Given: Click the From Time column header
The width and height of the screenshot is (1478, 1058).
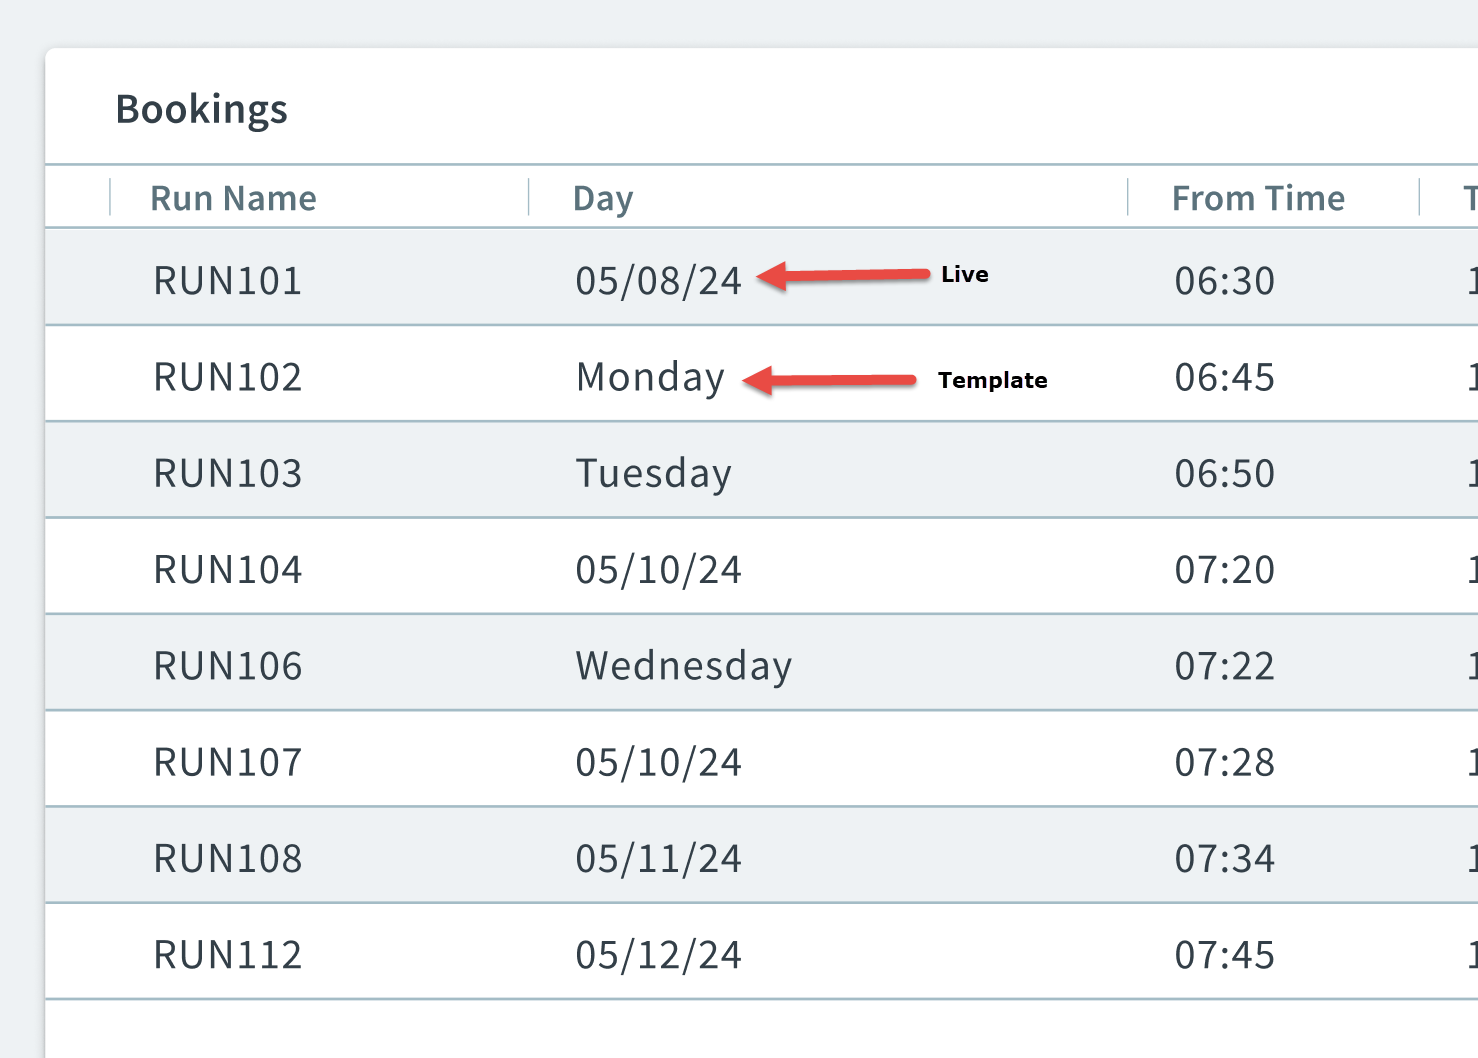Looking at the screenshot, I should 1258,197.
